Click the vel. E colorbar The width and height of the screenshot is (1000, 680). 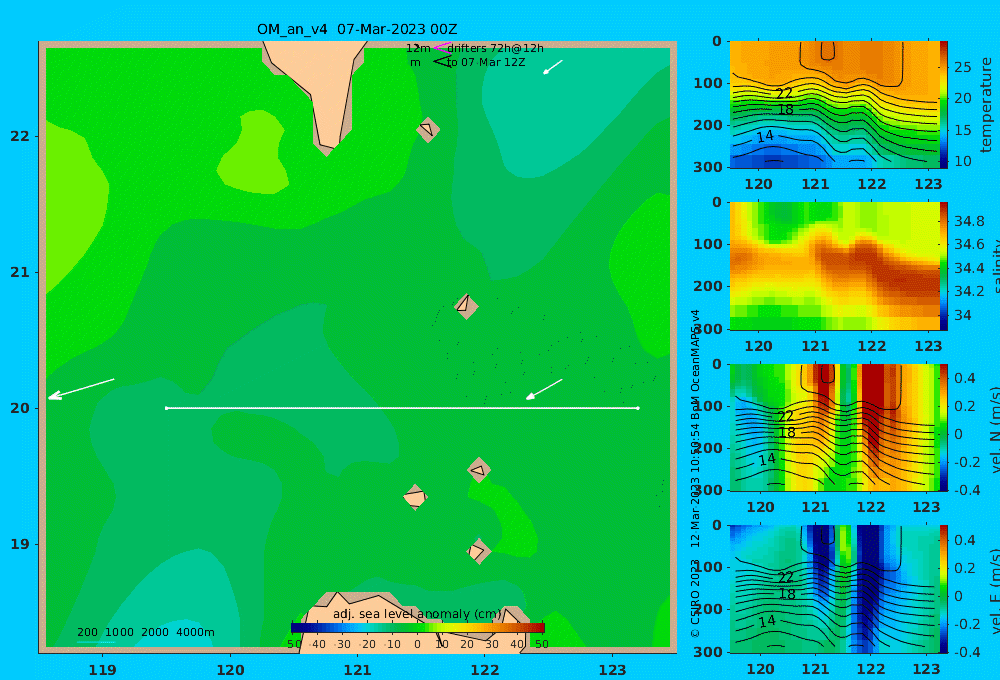point(943,589)
